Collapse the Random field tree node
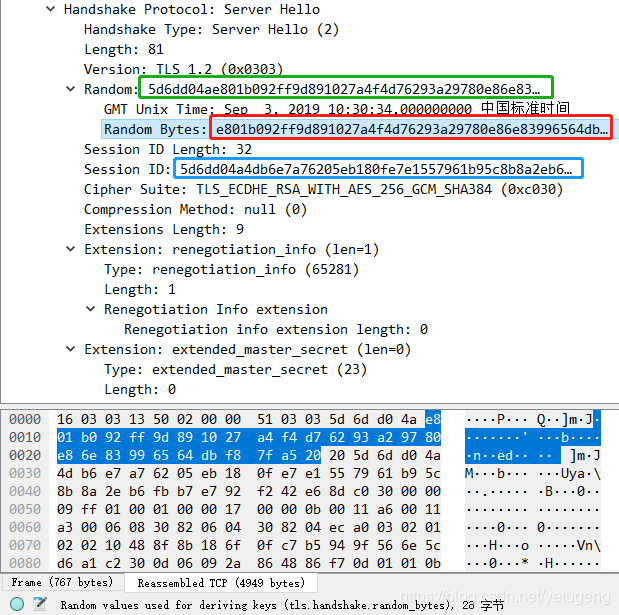Screen dimensions: 619x615 point(70,89)
